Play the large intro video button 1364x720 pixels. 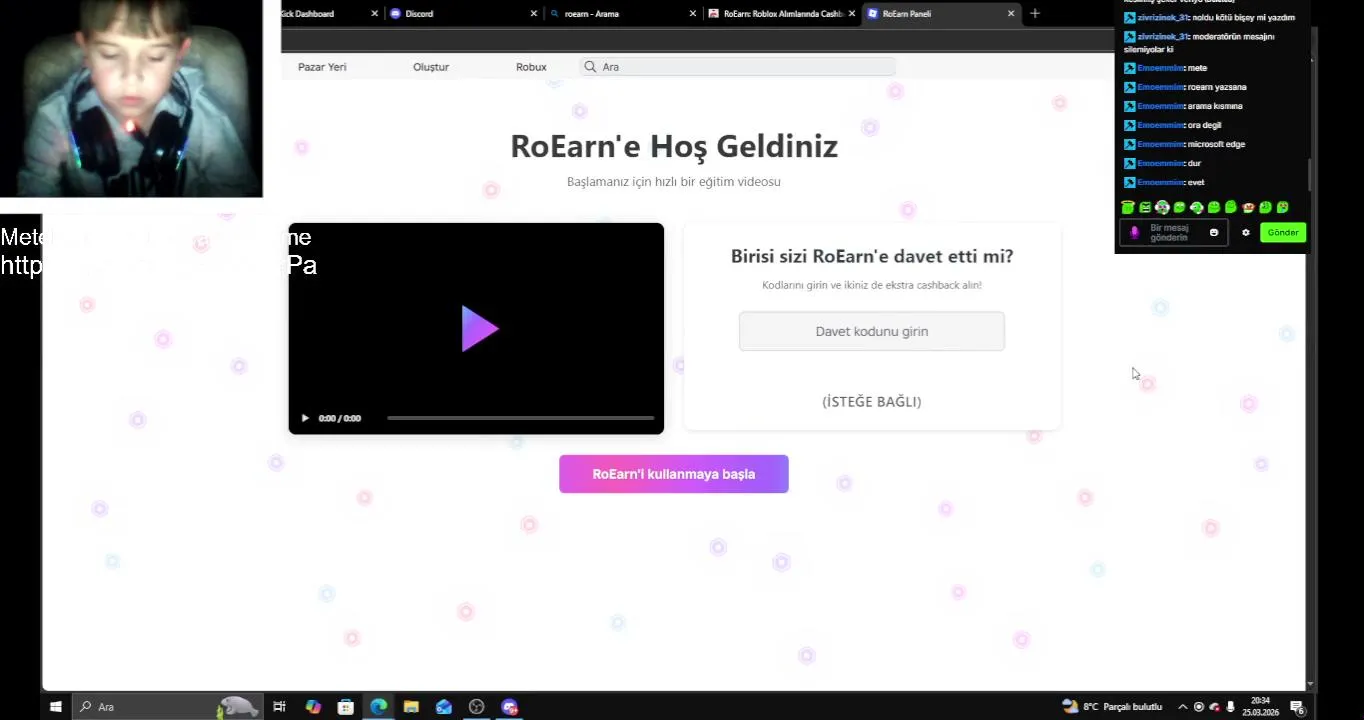click(479, 328)
